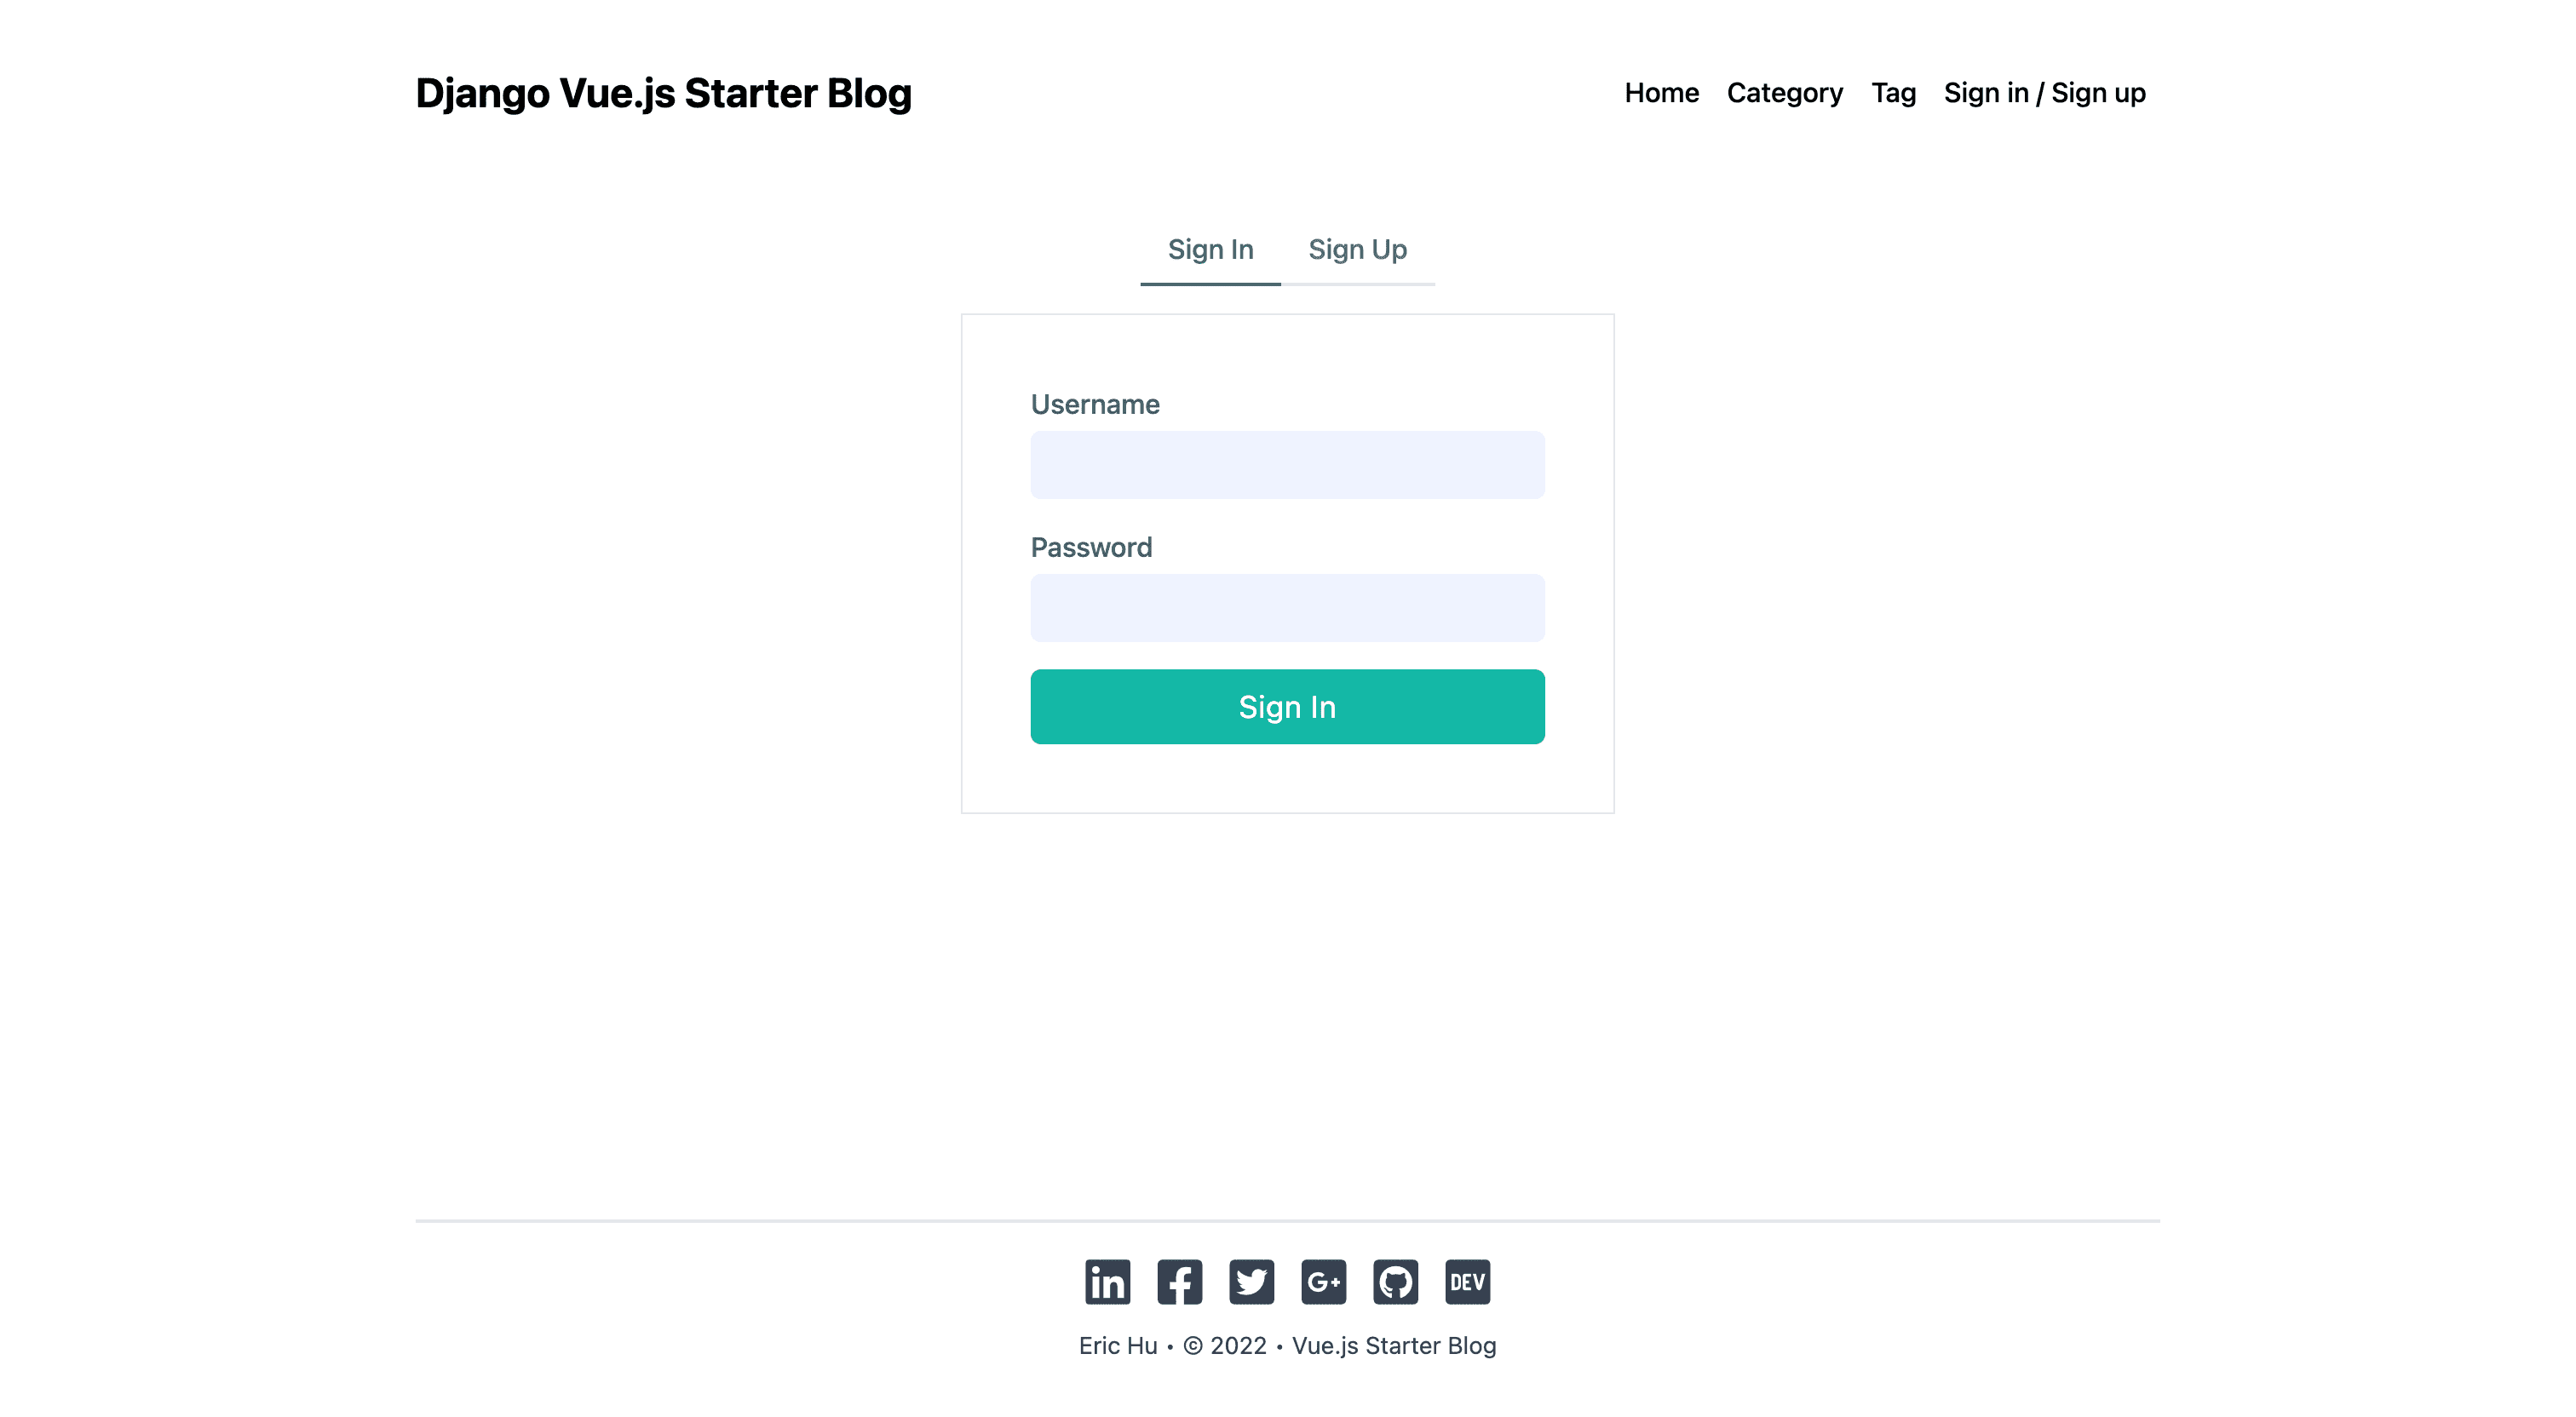This screenshot has width=2576, height=1417.
Task: Focus the Username input field
Action: tap(1287, 465)
